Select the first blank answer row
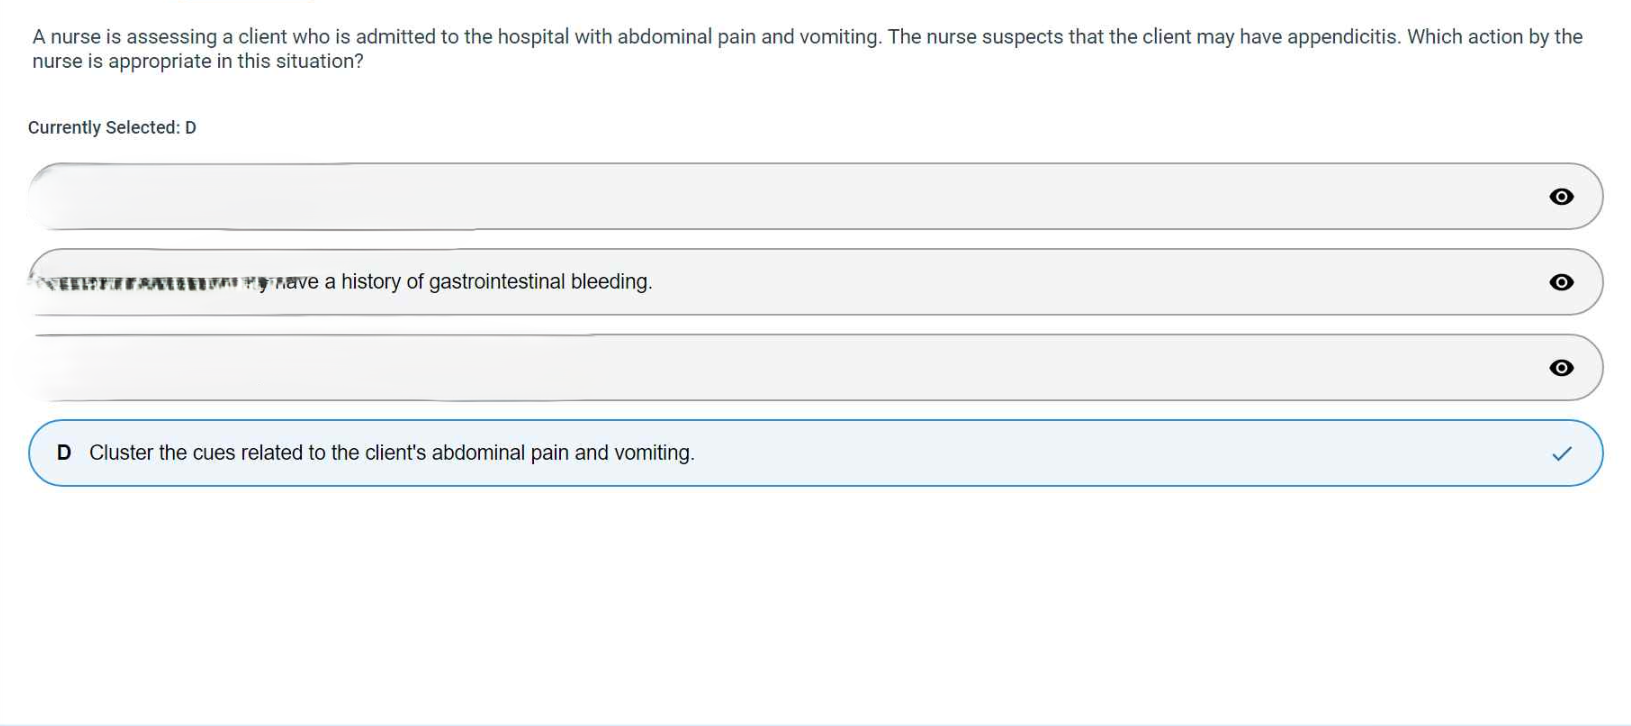Screen dimensions: 1631x726 pyautogui.click(x=700, y=197)
